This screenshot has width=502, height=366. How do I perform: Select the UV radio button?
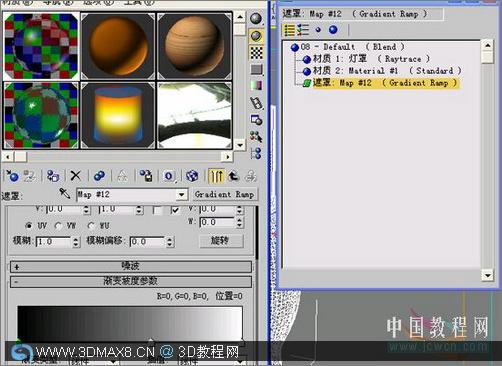pos(29,226)
